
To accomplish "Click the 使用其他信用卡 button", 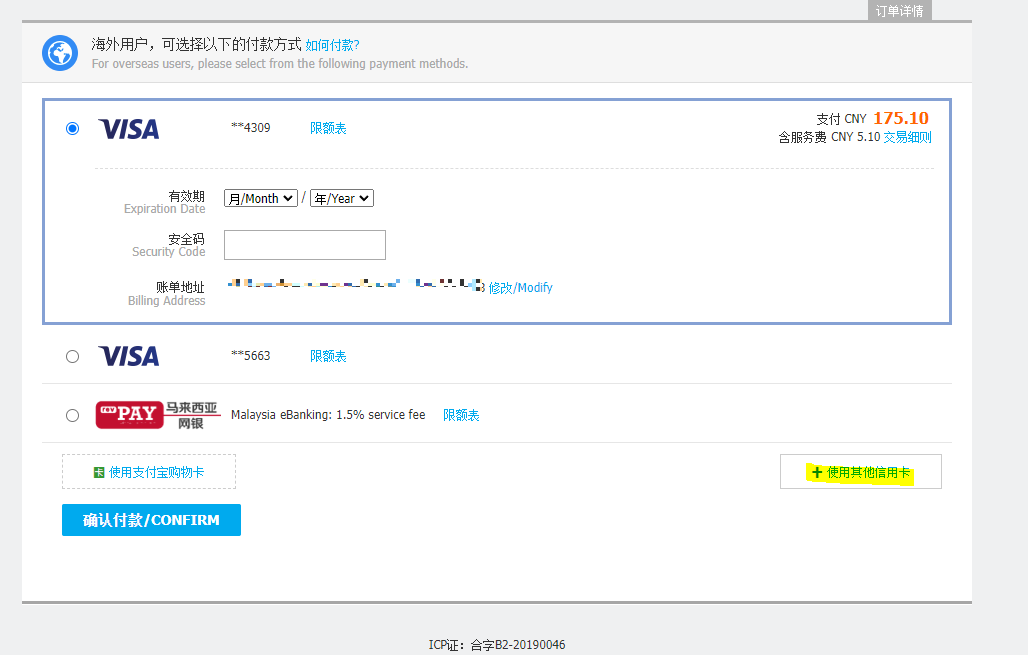I will click(x=861, y=471).
